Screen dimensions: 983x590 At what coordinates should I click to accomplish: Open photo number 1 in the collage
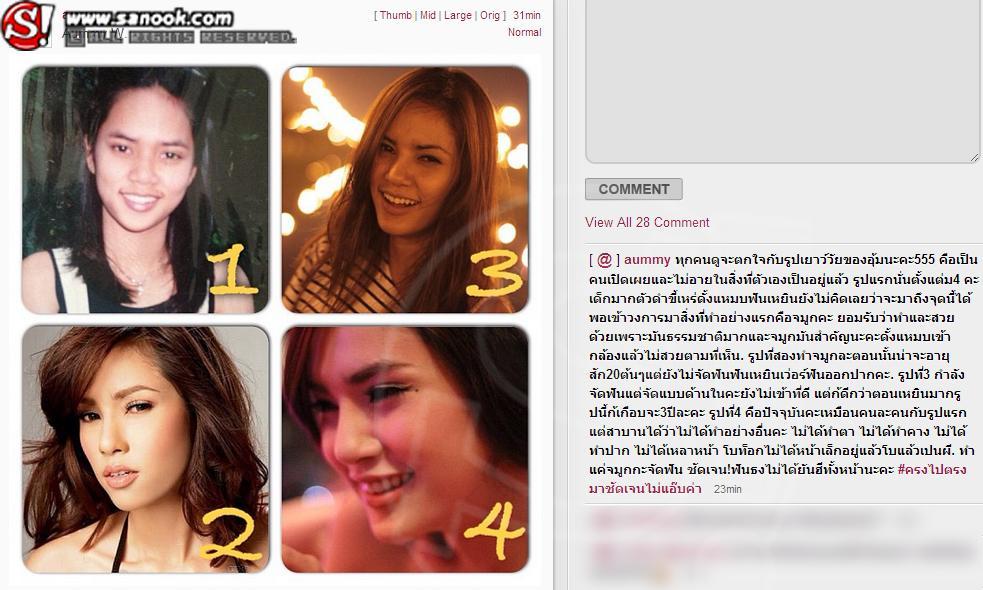pyautogui.click(x=145, y=189)
